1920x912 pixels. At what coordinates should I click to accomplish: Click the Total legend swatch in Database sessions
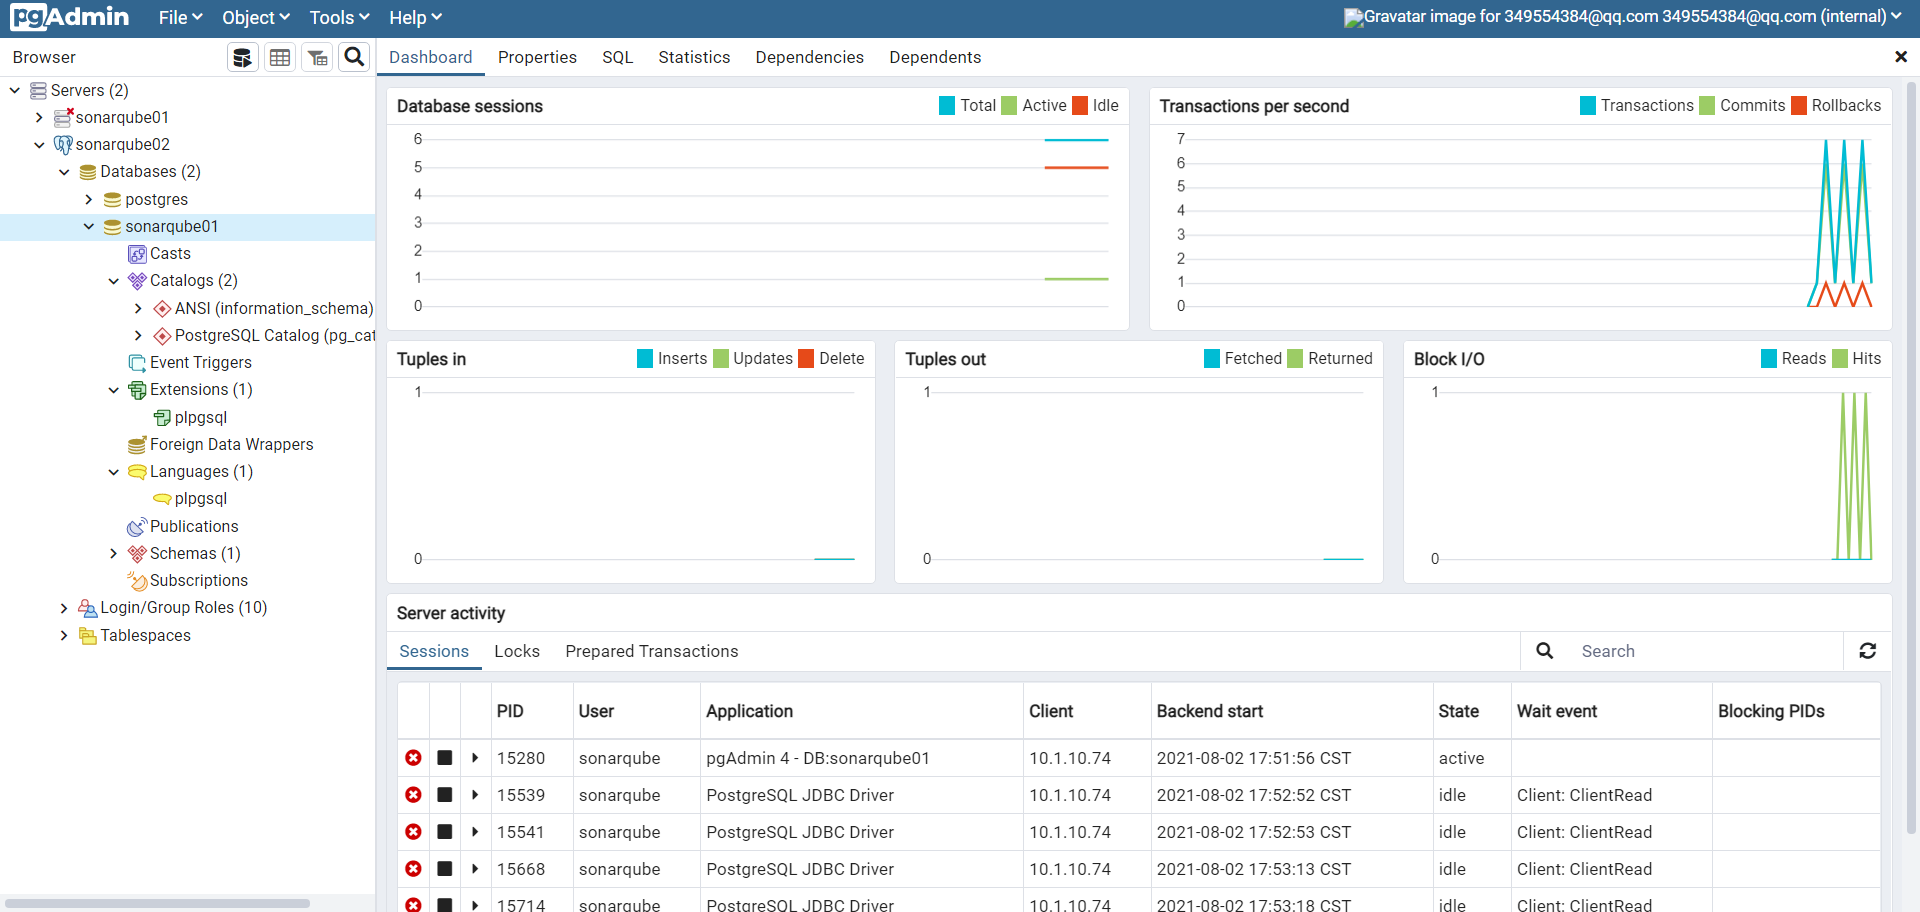tap(947, 106)
